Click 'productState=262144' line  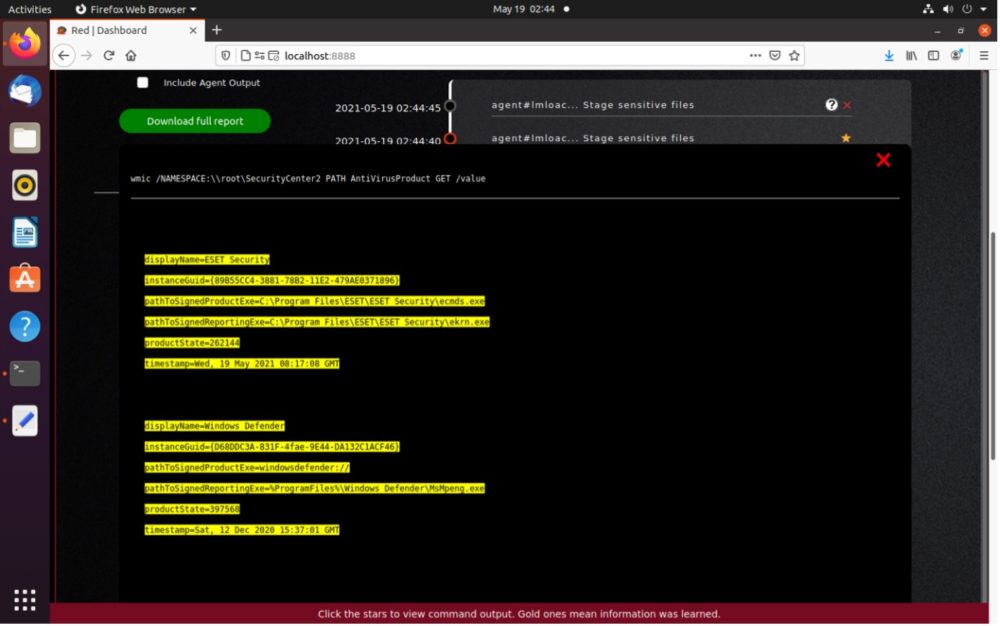[192, 343]
